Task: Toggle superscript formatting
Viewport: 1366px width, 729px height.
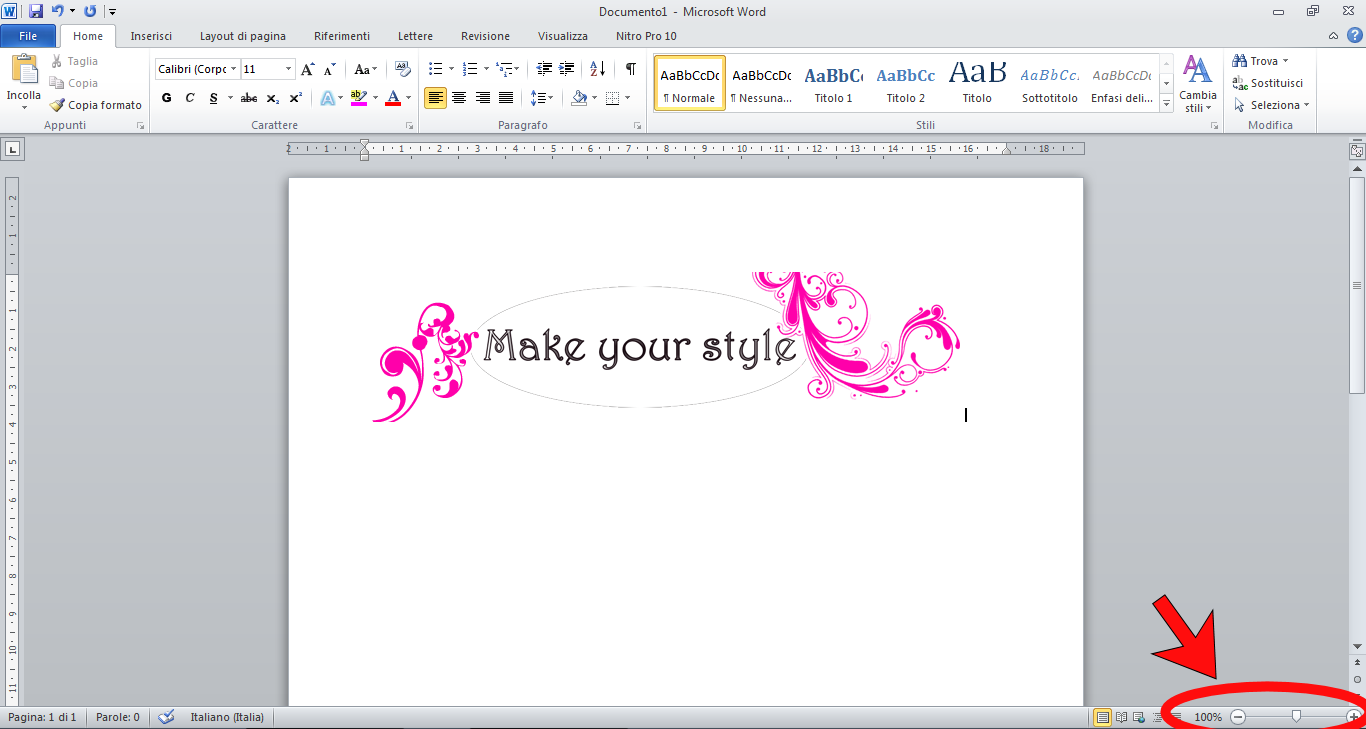Action: [x=295, y=98]
